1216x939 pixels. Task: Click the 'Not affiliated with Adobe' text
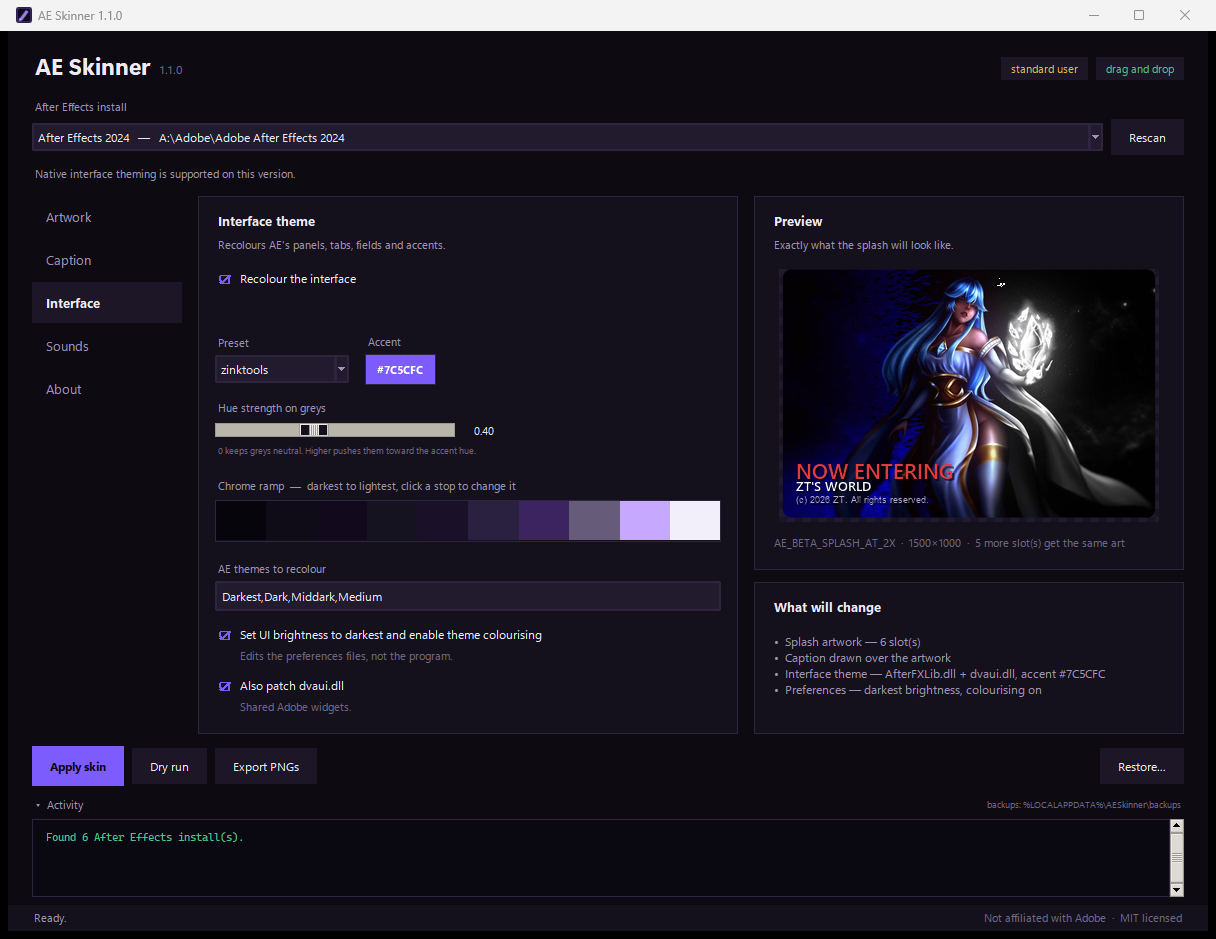coord(1045,918)
